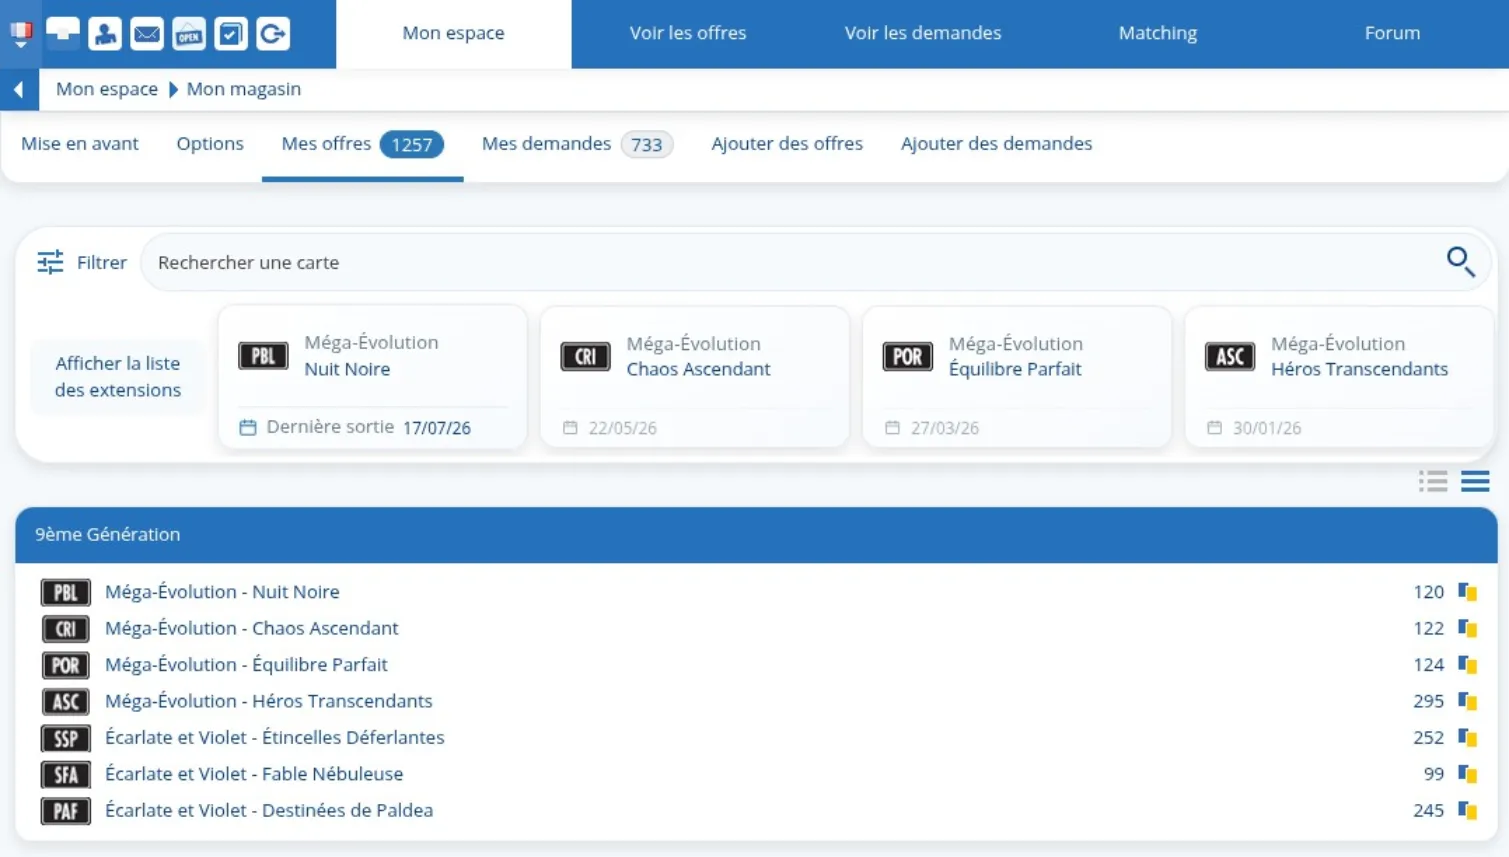1509x857 pixels.
Task: Select the Mes demandes tab
Action: coord(577,144)
